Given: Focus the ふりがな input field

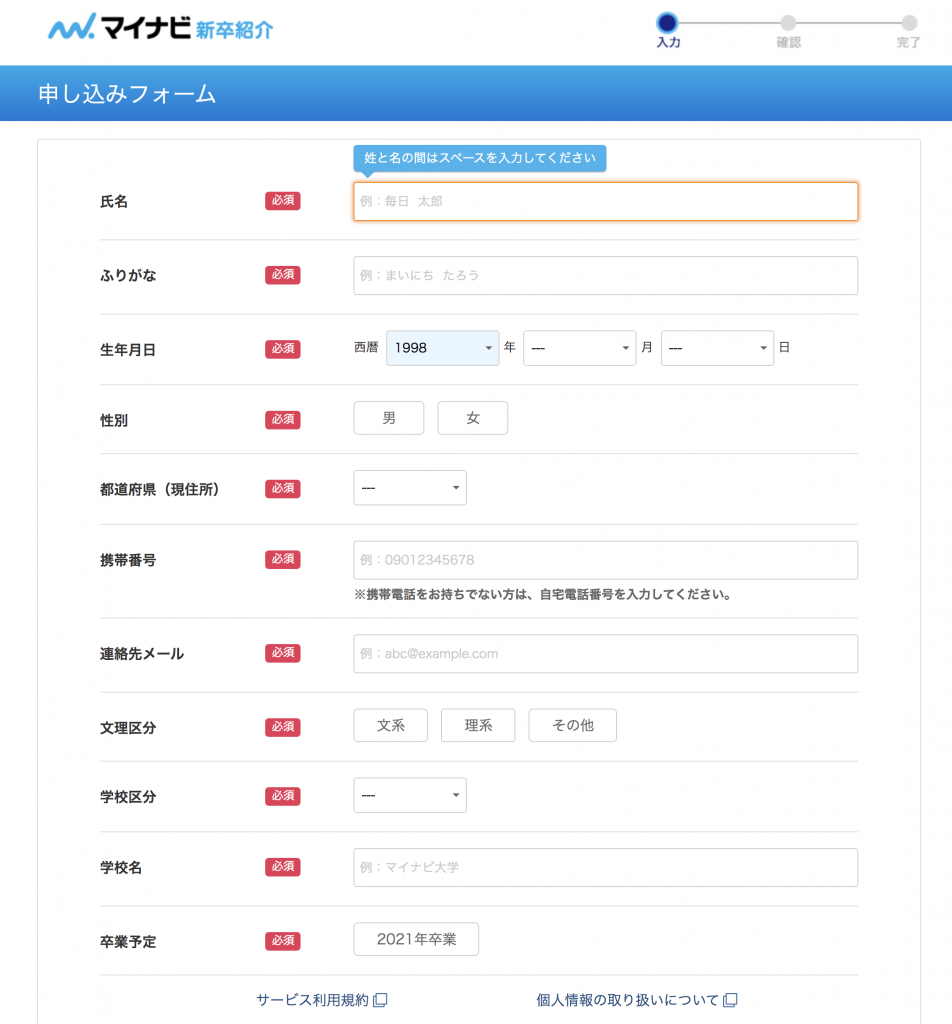Looking at the screenshot, I should (x=606, y=276).
